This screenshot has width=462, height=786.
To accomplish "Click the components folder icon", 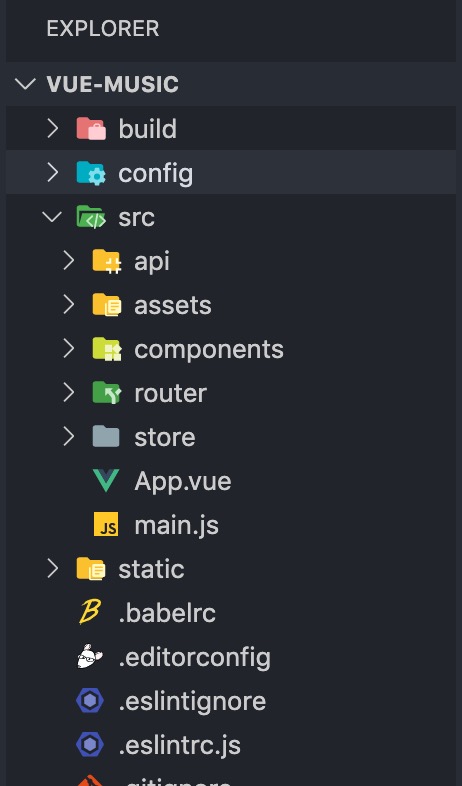I will pyautogui.click(x=107, y=349).
